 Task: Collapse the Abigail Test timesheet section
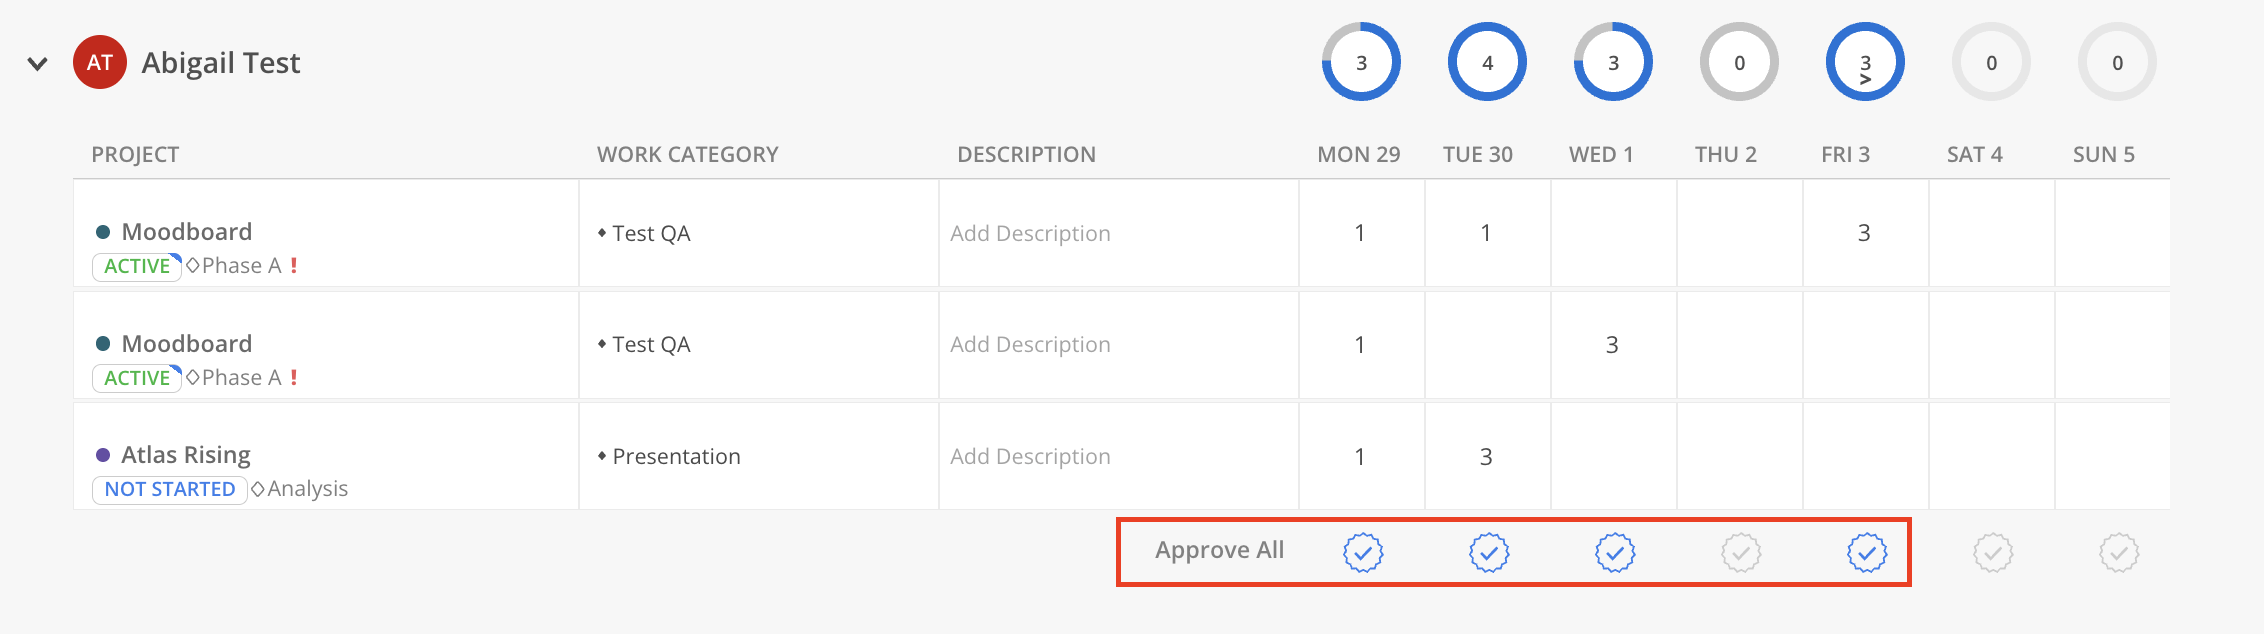(x=37, y=64)
